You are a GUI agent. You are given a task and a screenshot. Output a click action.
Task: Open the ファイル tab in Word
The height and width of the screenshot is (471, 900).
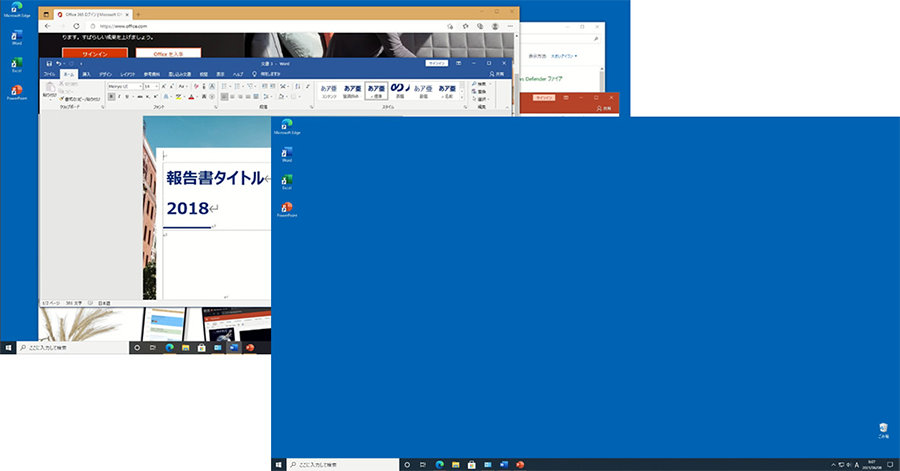49,74
